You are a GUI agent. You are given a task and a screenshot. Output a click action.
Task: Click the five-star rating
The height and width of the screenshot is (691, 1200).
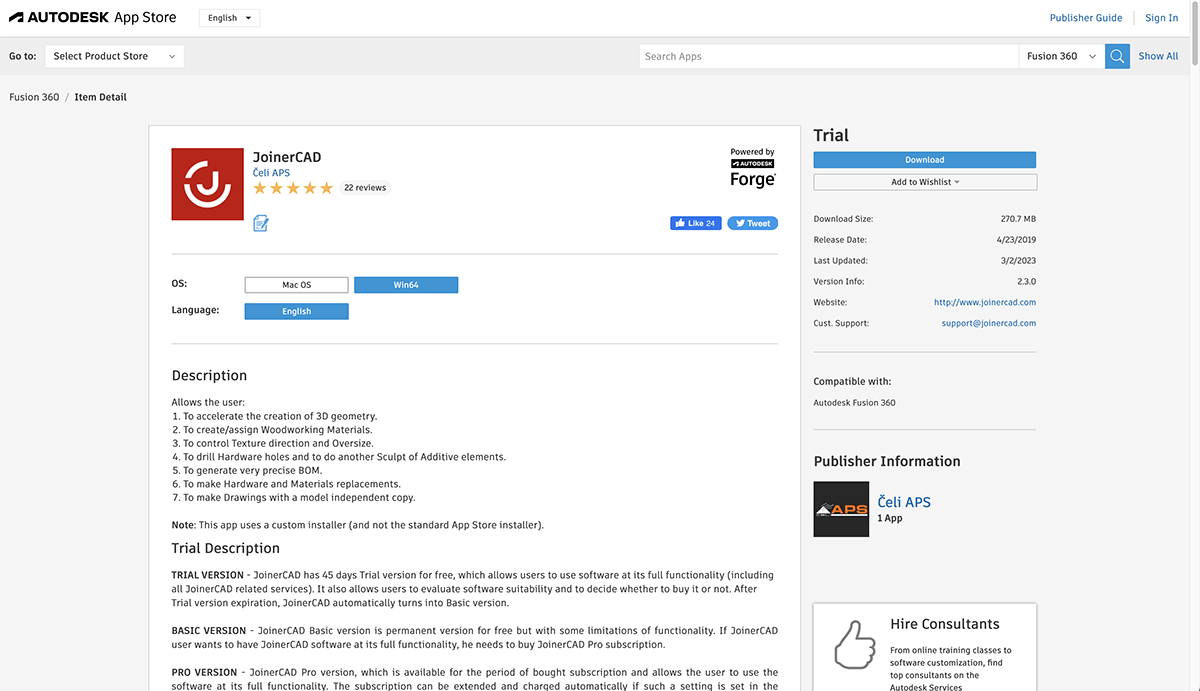pos(293,188)
